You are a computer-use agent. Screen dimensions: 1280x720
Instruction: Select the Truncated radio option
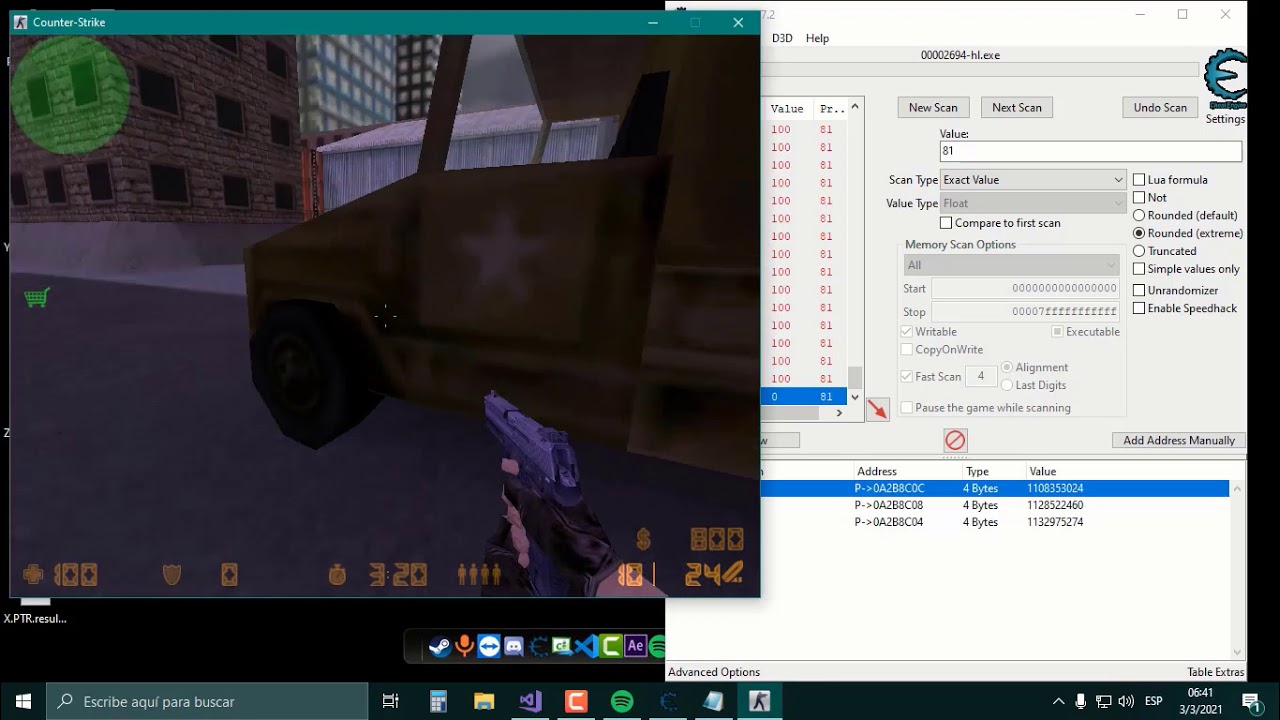pyautogui.click(x=1139, y=251)
